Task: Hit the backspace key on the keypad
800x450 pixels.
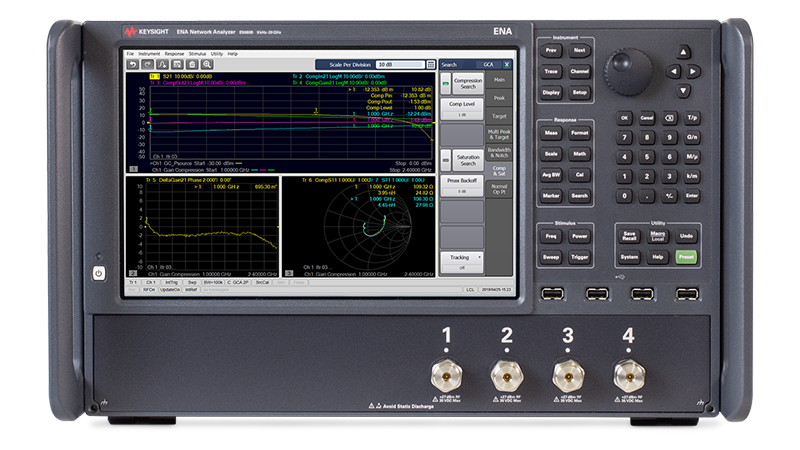Action: [669, 118]
